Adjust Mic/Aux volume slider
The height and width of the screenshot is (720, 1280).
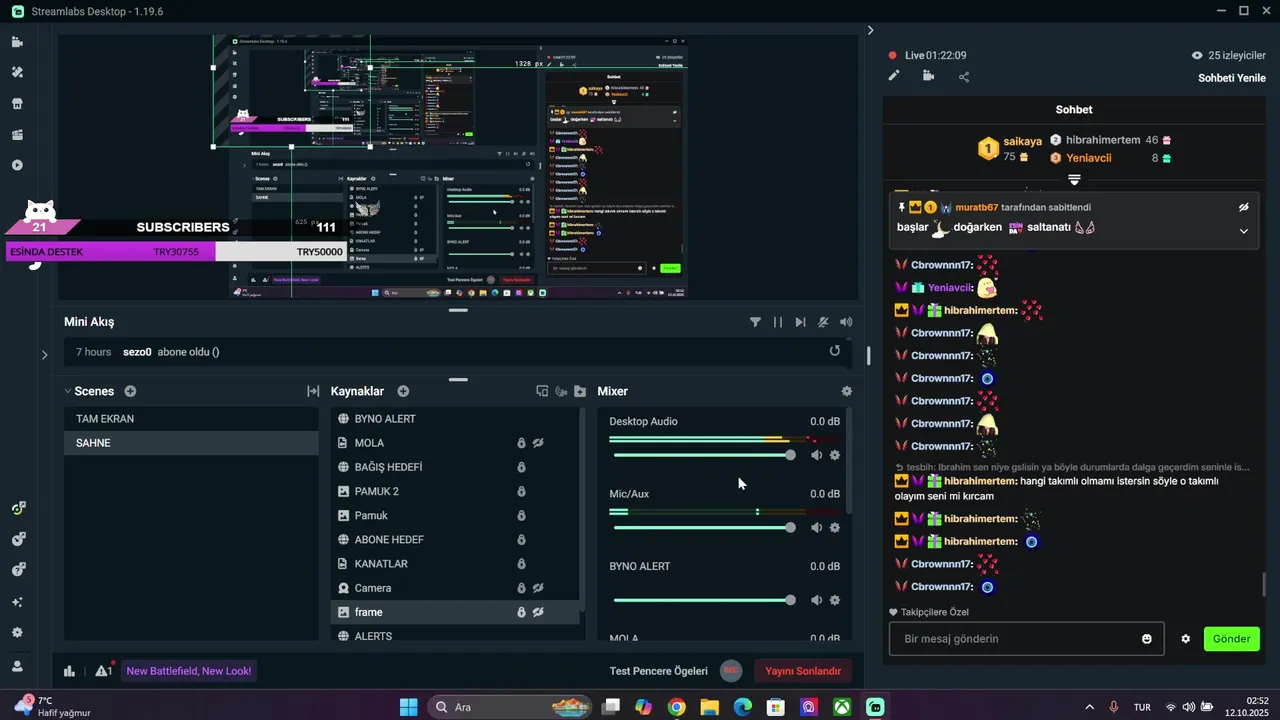coord(702,527)
